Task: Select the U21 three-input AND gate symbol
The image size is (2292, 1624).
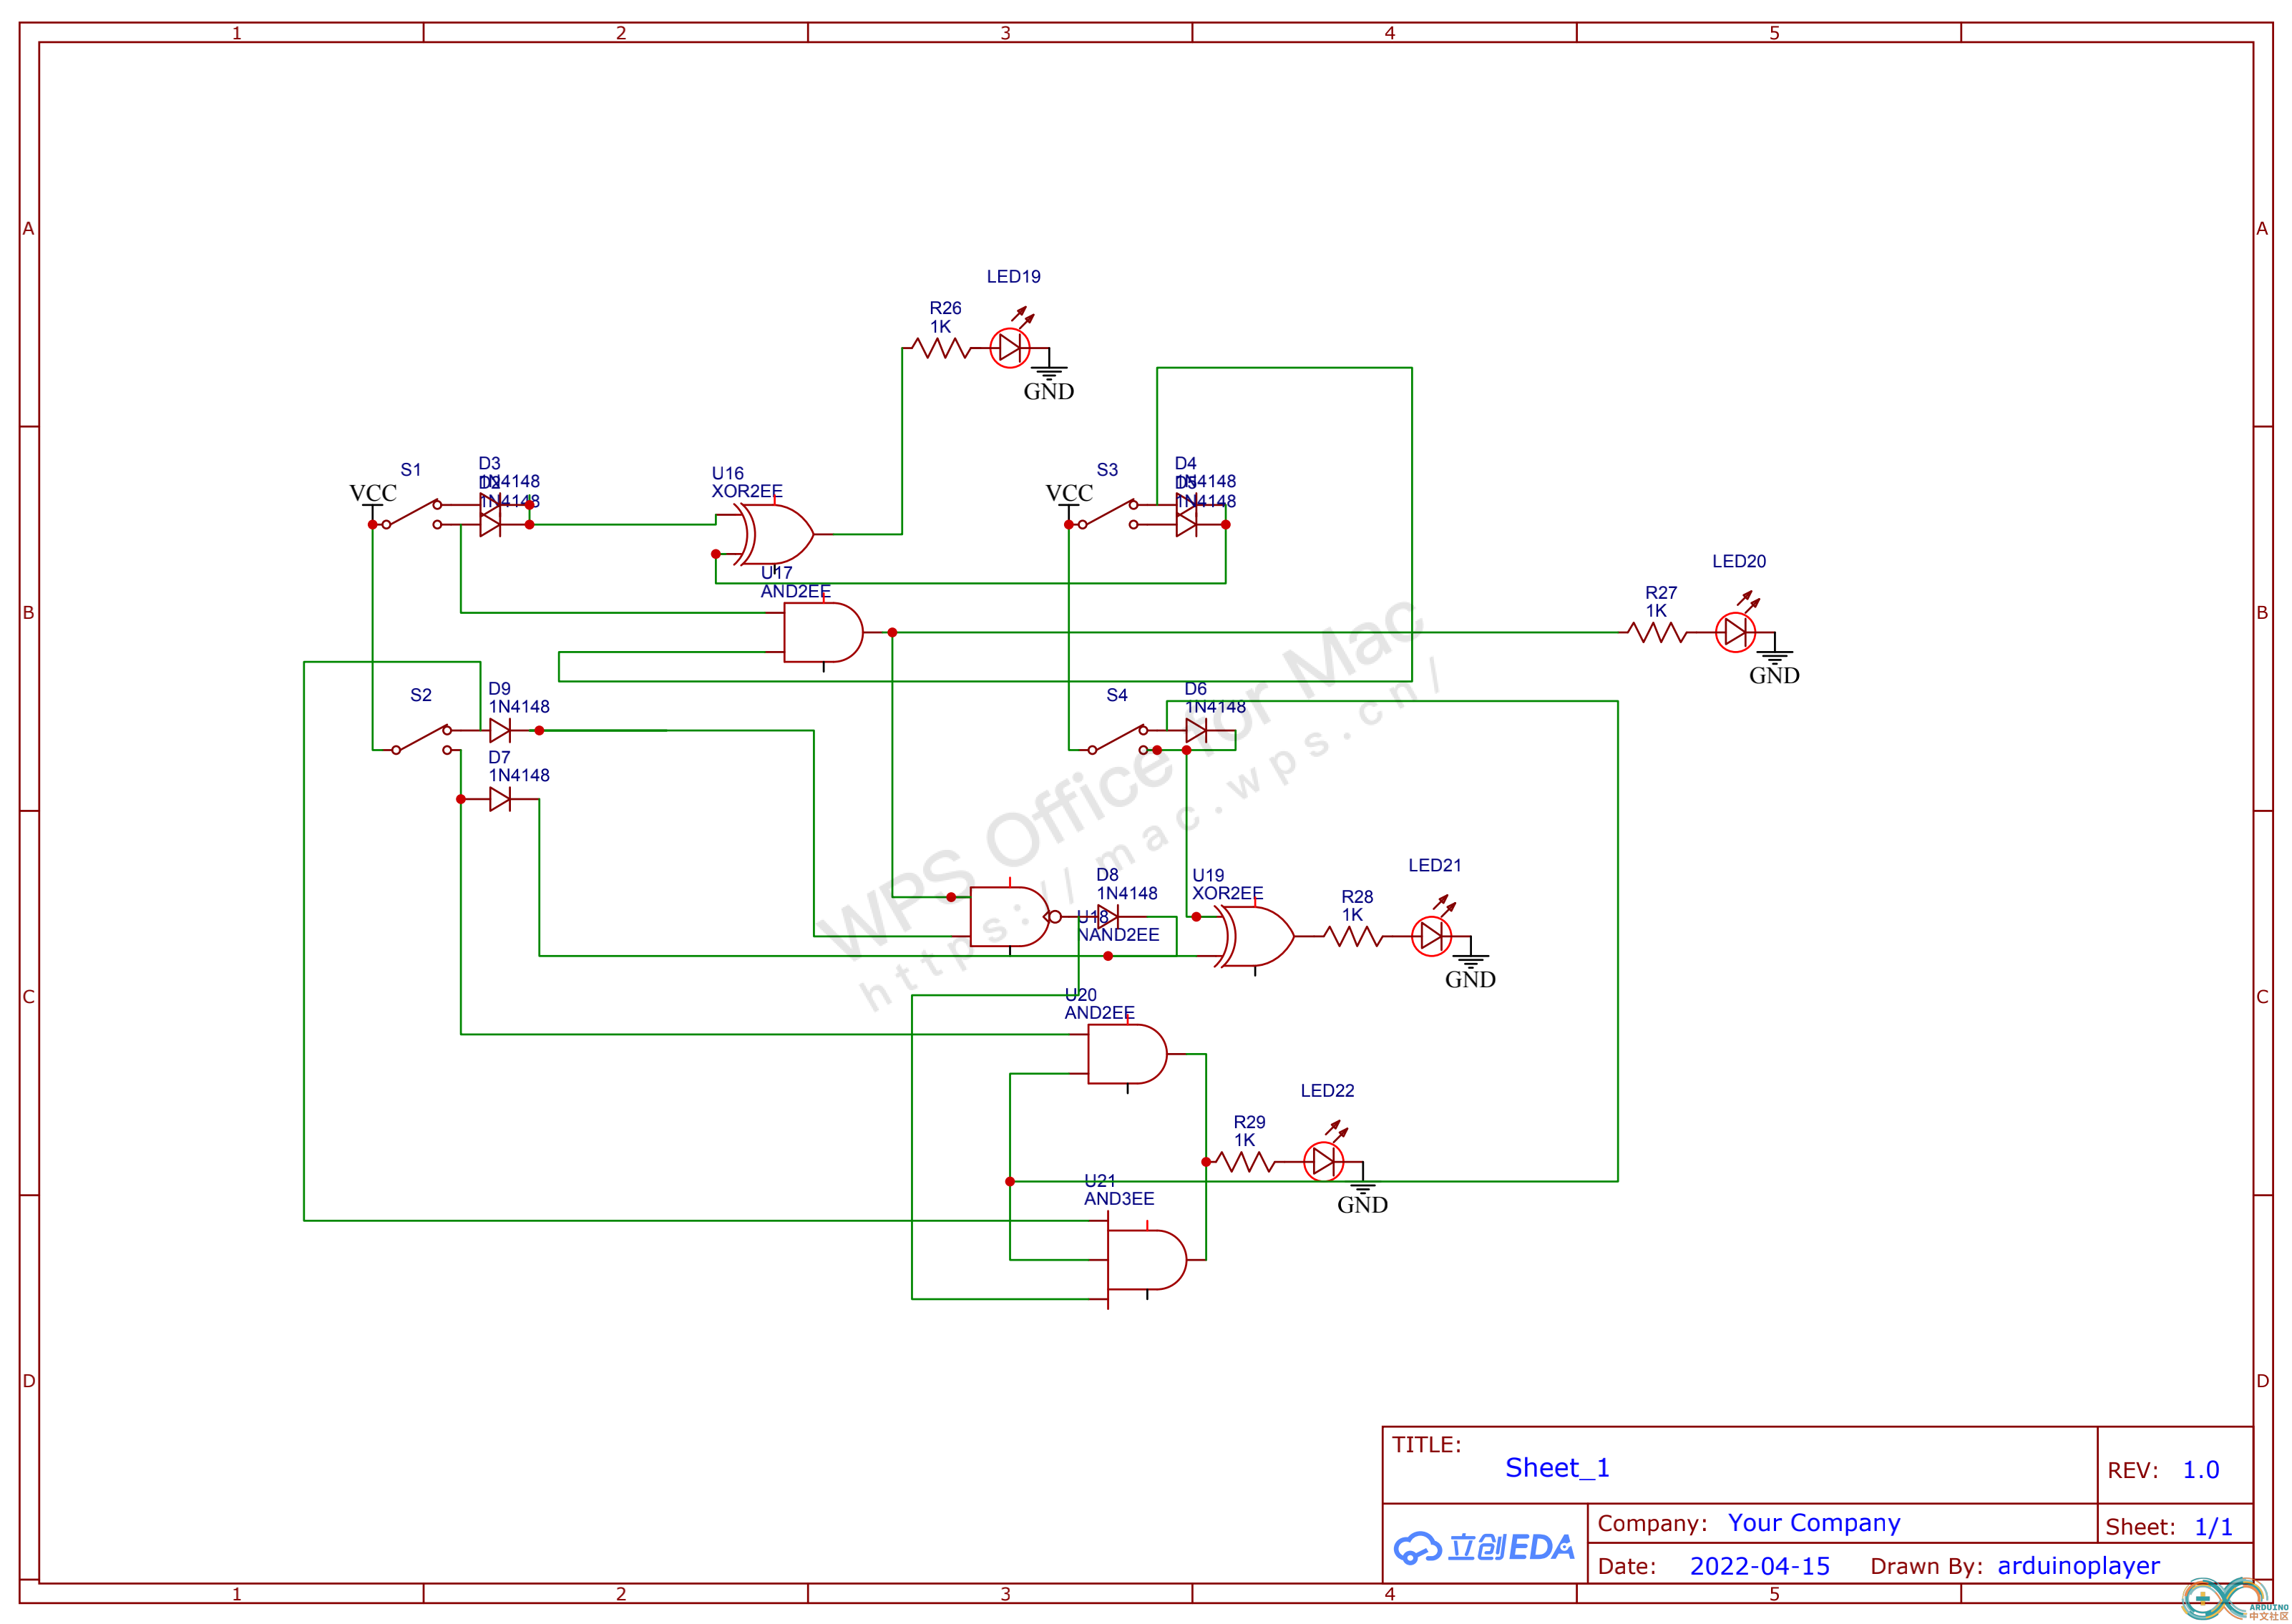Action: (1146, 1260)
